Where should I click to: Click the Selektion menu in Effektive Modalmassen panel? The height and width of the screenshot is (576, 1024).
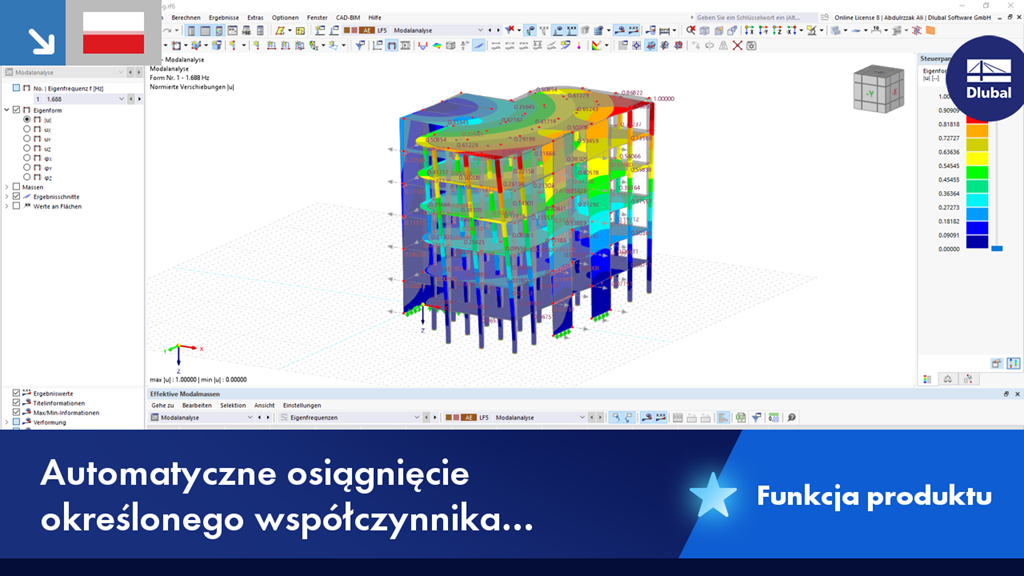tap(233, 405)
